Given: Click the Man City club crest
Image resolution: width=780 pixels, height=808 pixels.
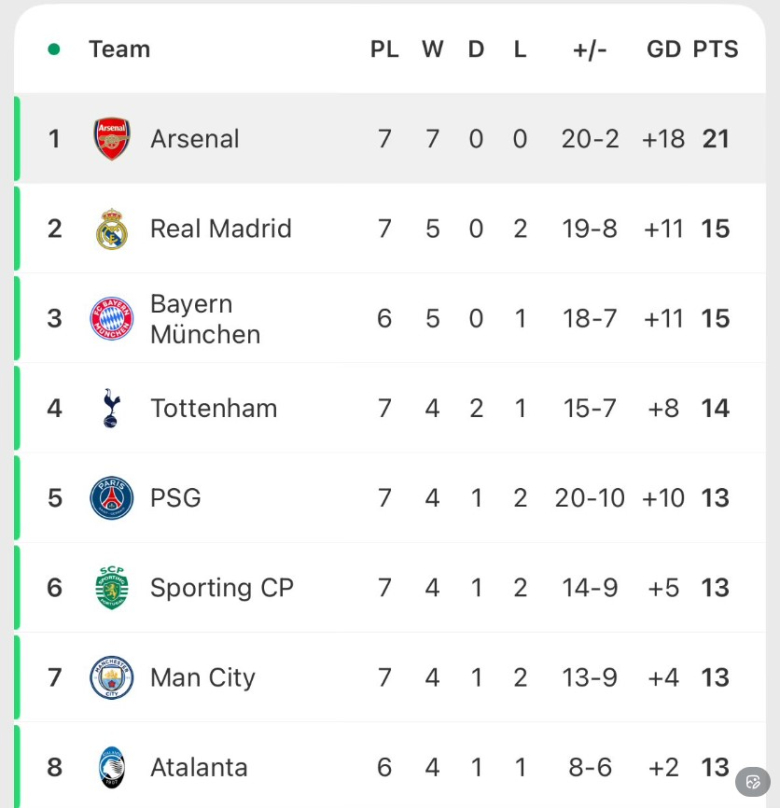Looking at the screenshot, I should (x=112, y=678).
